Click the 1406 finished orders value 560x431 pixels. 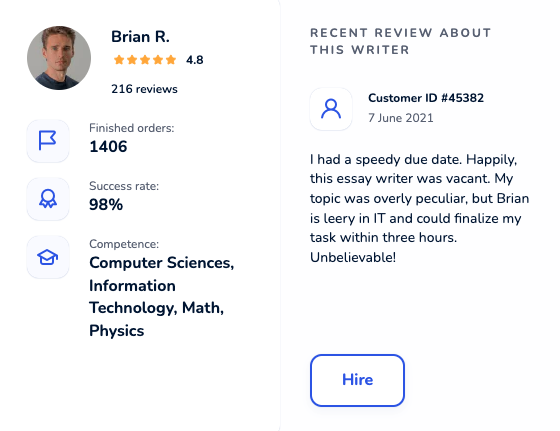point(108,146)
